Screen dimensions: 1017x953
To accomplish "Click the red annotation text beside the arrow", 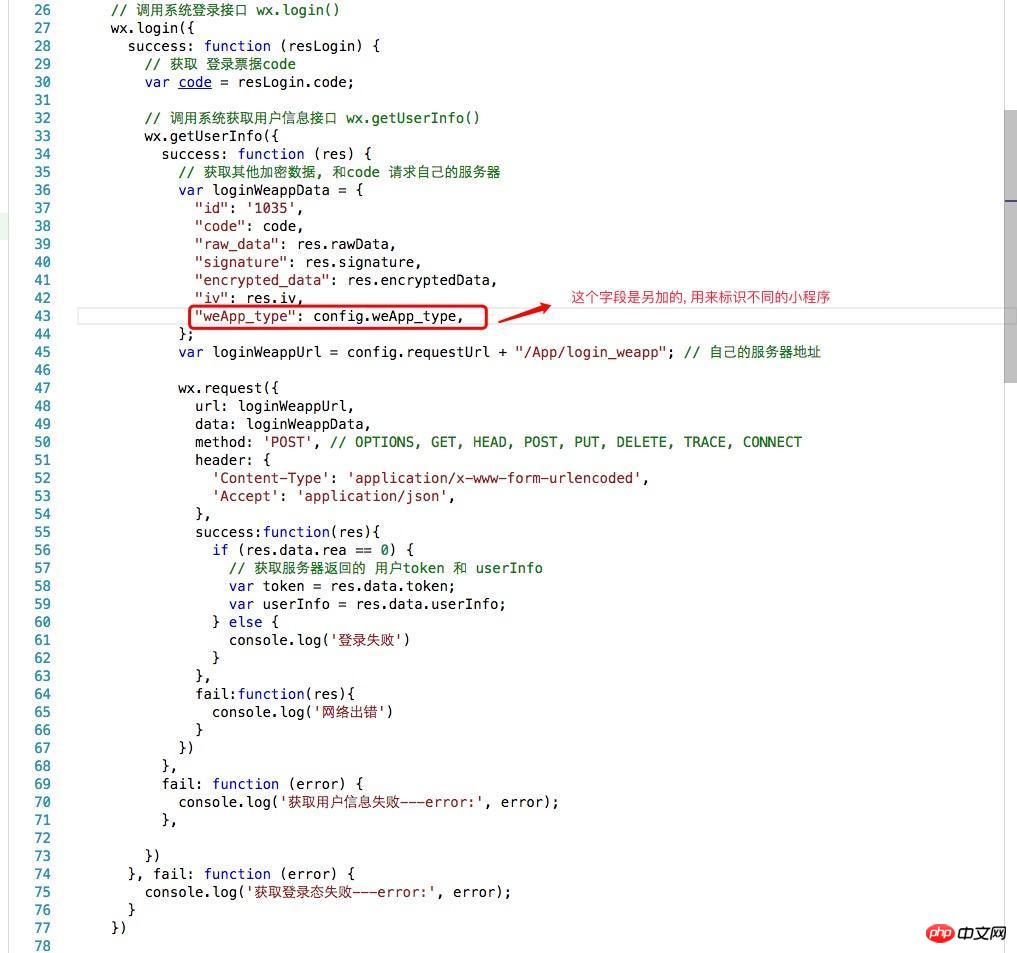I will (x=700, y=297).
